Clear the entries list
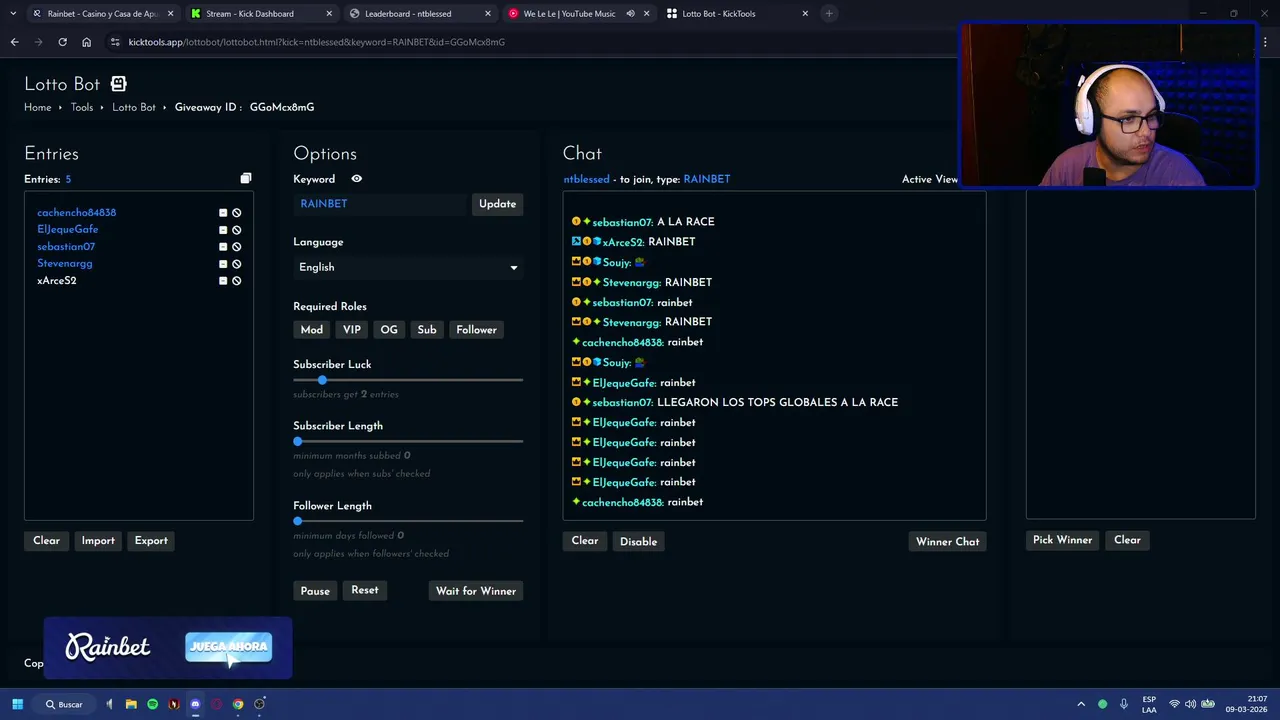This screenshot has width=1280, height=720. coord(46,541)
